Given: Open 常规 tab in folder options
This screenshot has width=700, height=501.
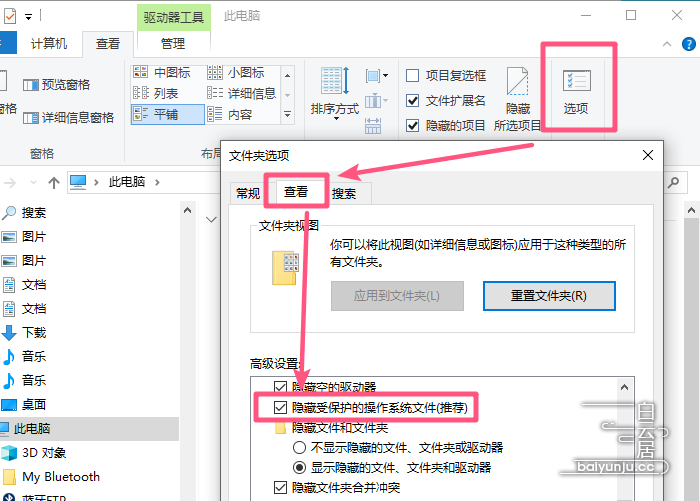Looking at the screenshot, I should pyautogui.click(x=248, y=194).
